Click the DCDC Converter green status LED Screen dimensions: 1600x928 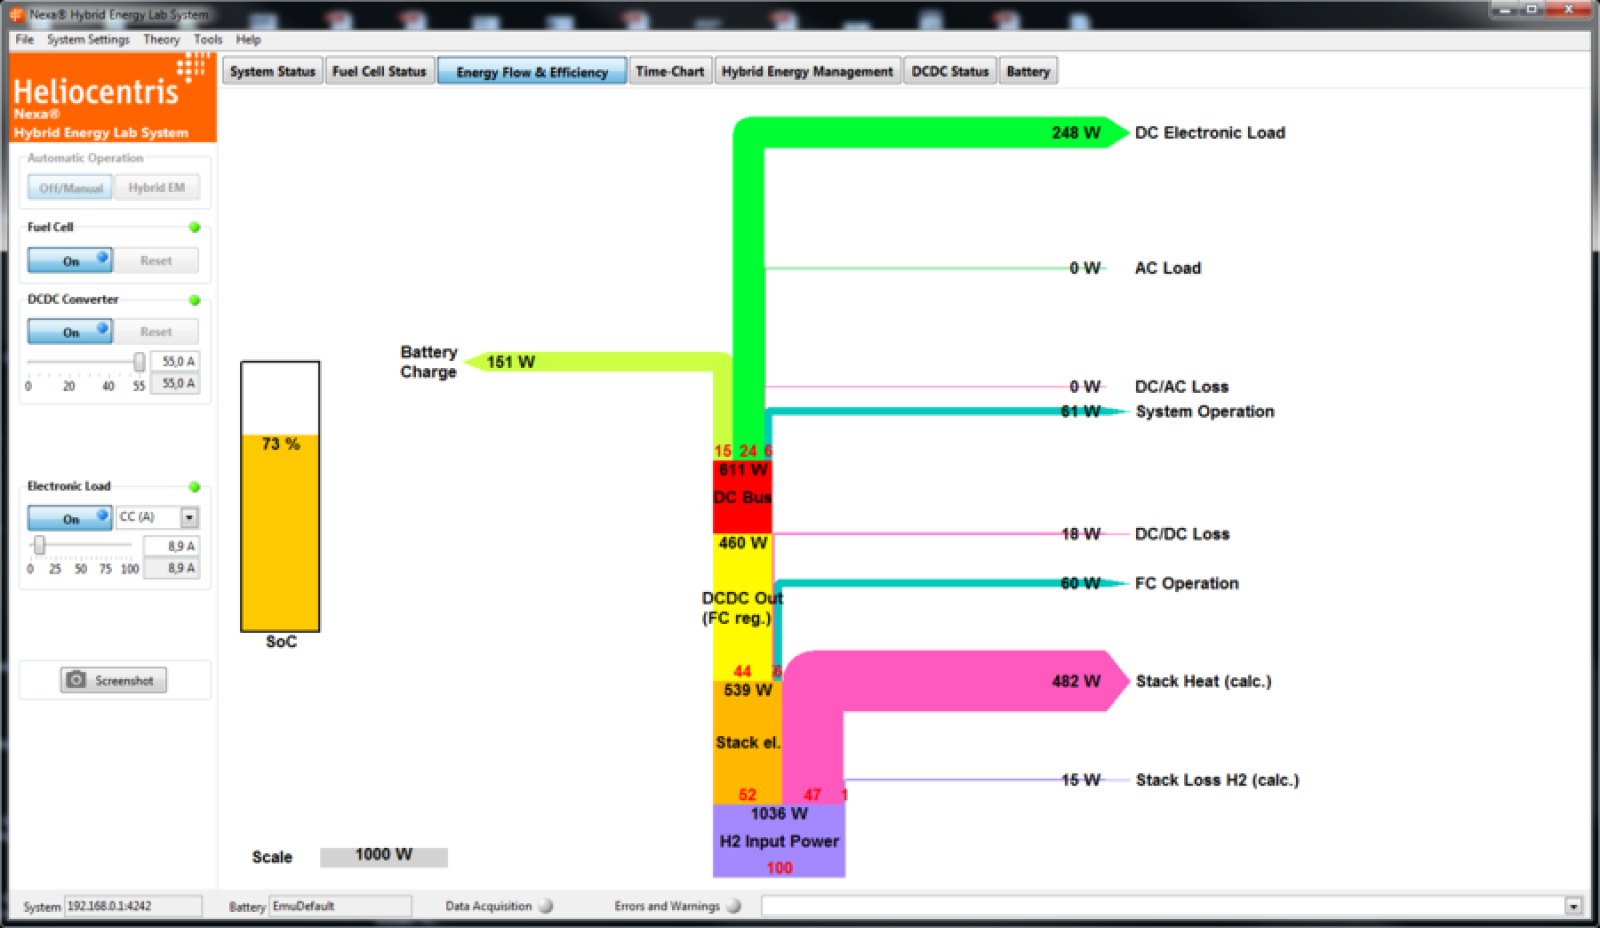point(194,300)
